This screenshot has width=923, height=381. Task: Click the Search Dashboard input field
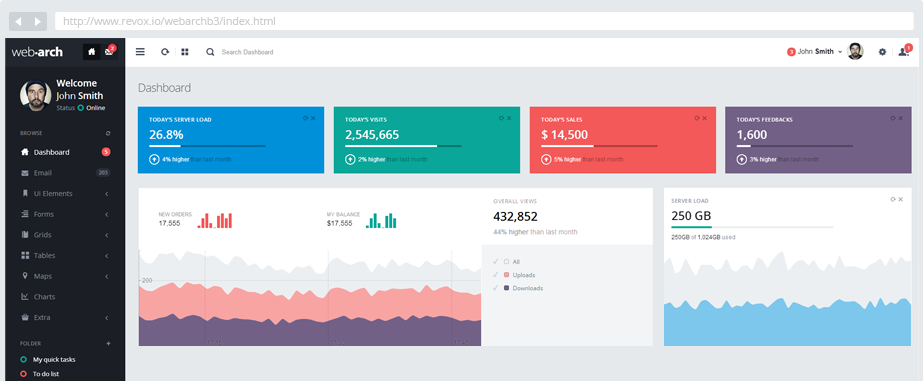tap(247, 52)
